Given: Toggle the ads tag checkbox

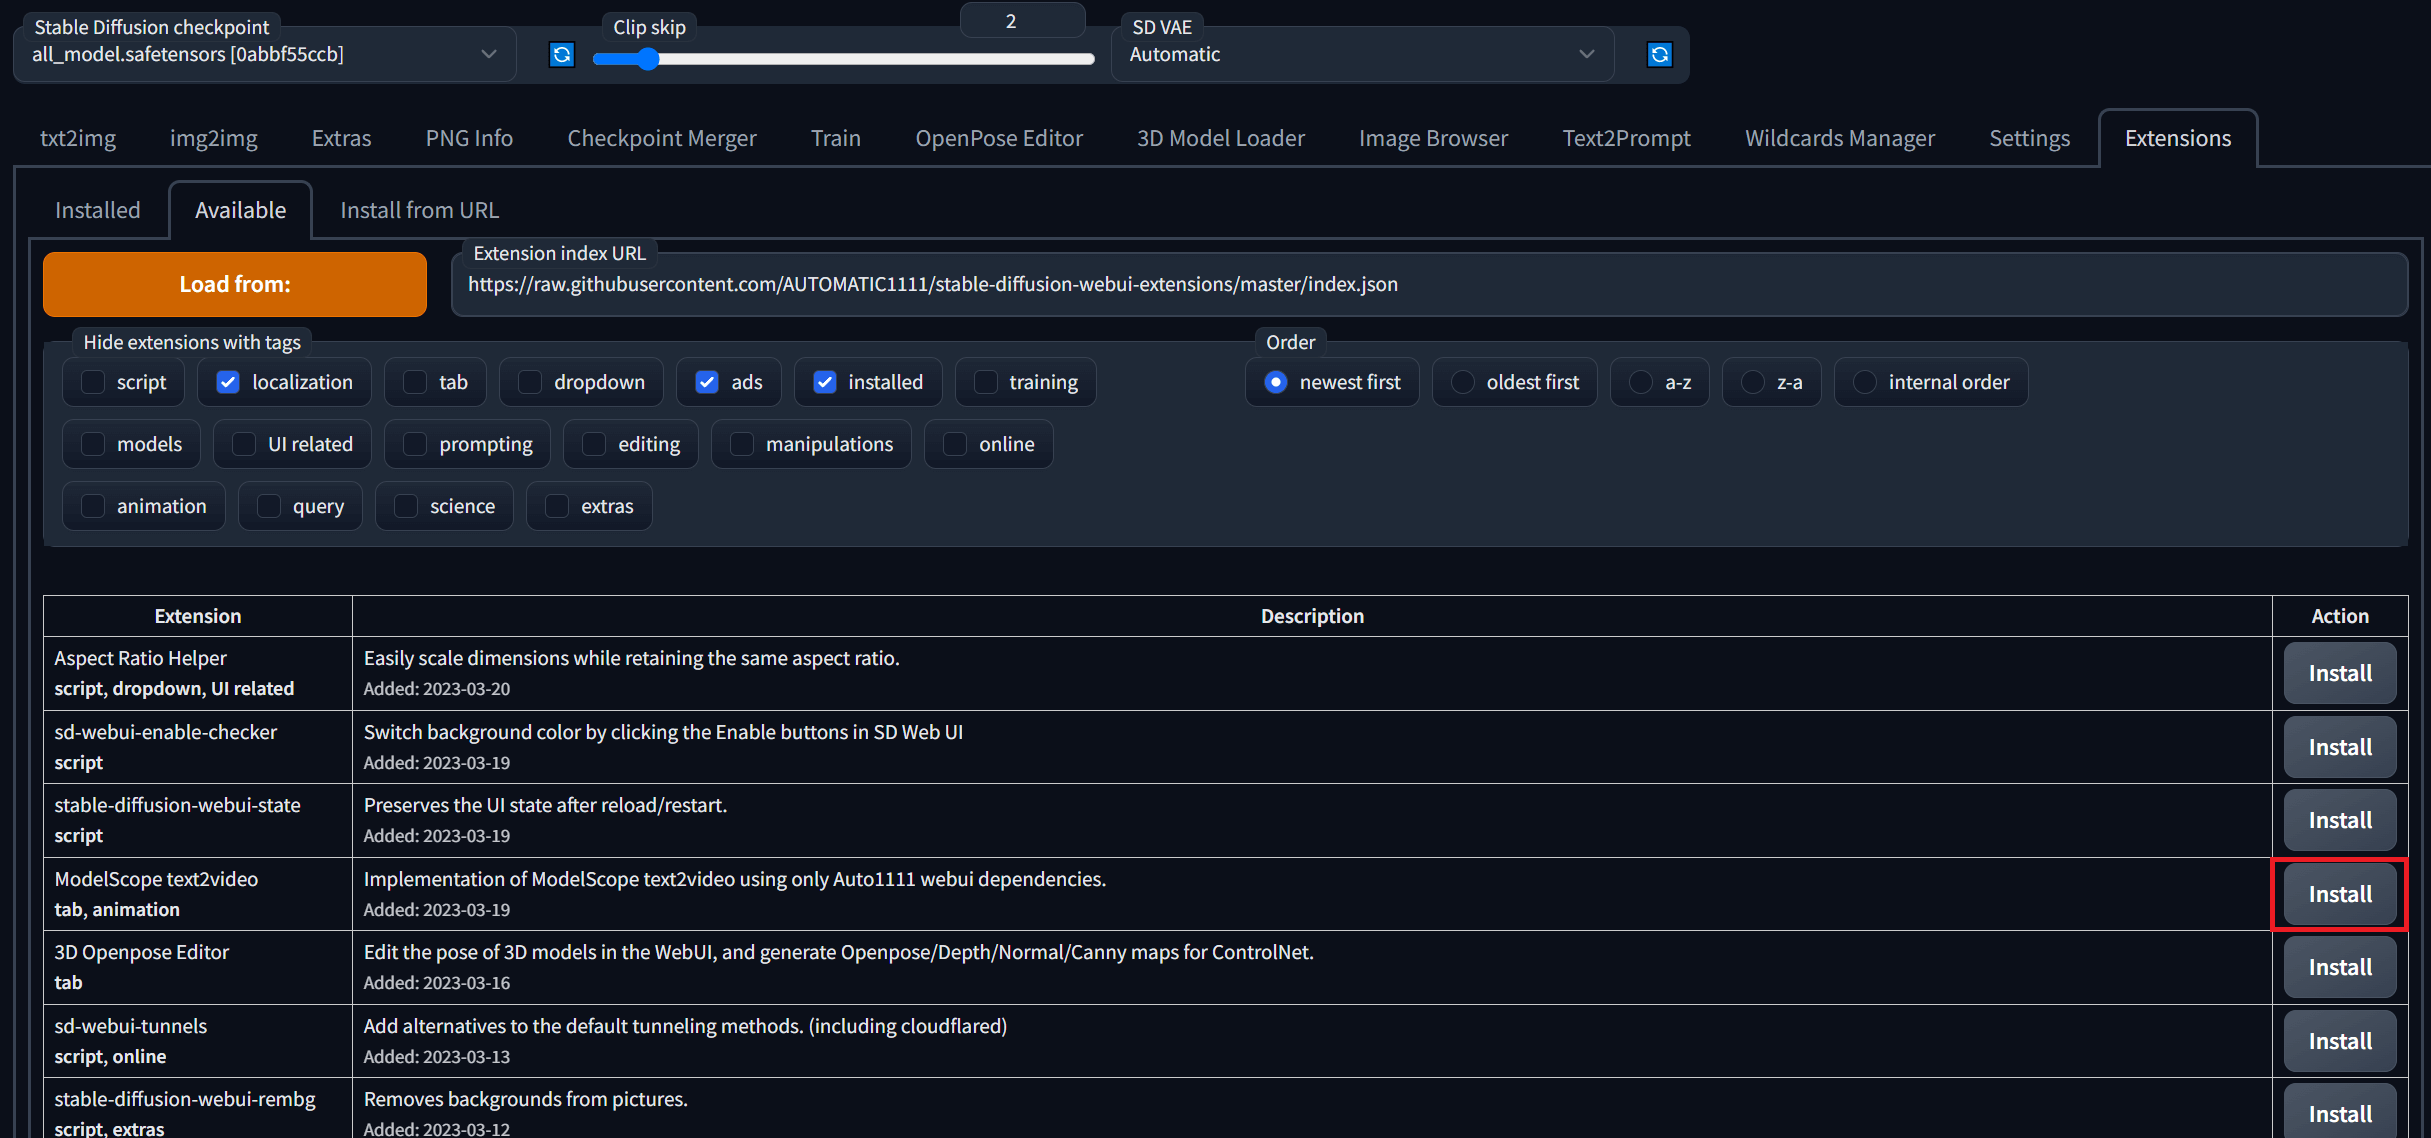Looking at the screenshot, I should [x=708, y=382].
